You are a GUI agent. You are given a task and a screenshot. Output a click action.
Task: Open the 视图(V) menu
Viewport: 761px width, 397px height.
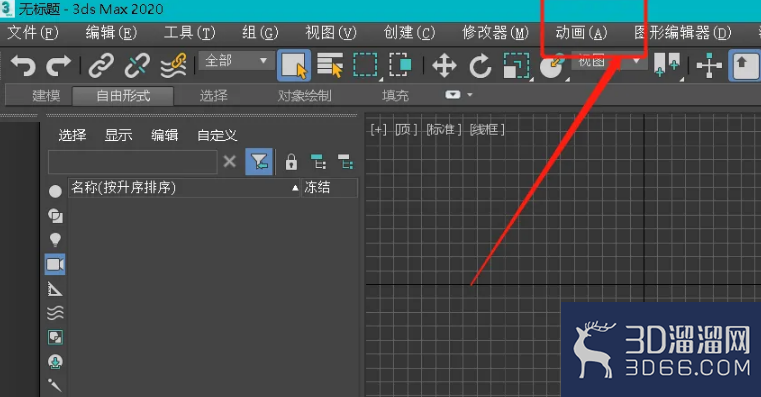point(331,33)
